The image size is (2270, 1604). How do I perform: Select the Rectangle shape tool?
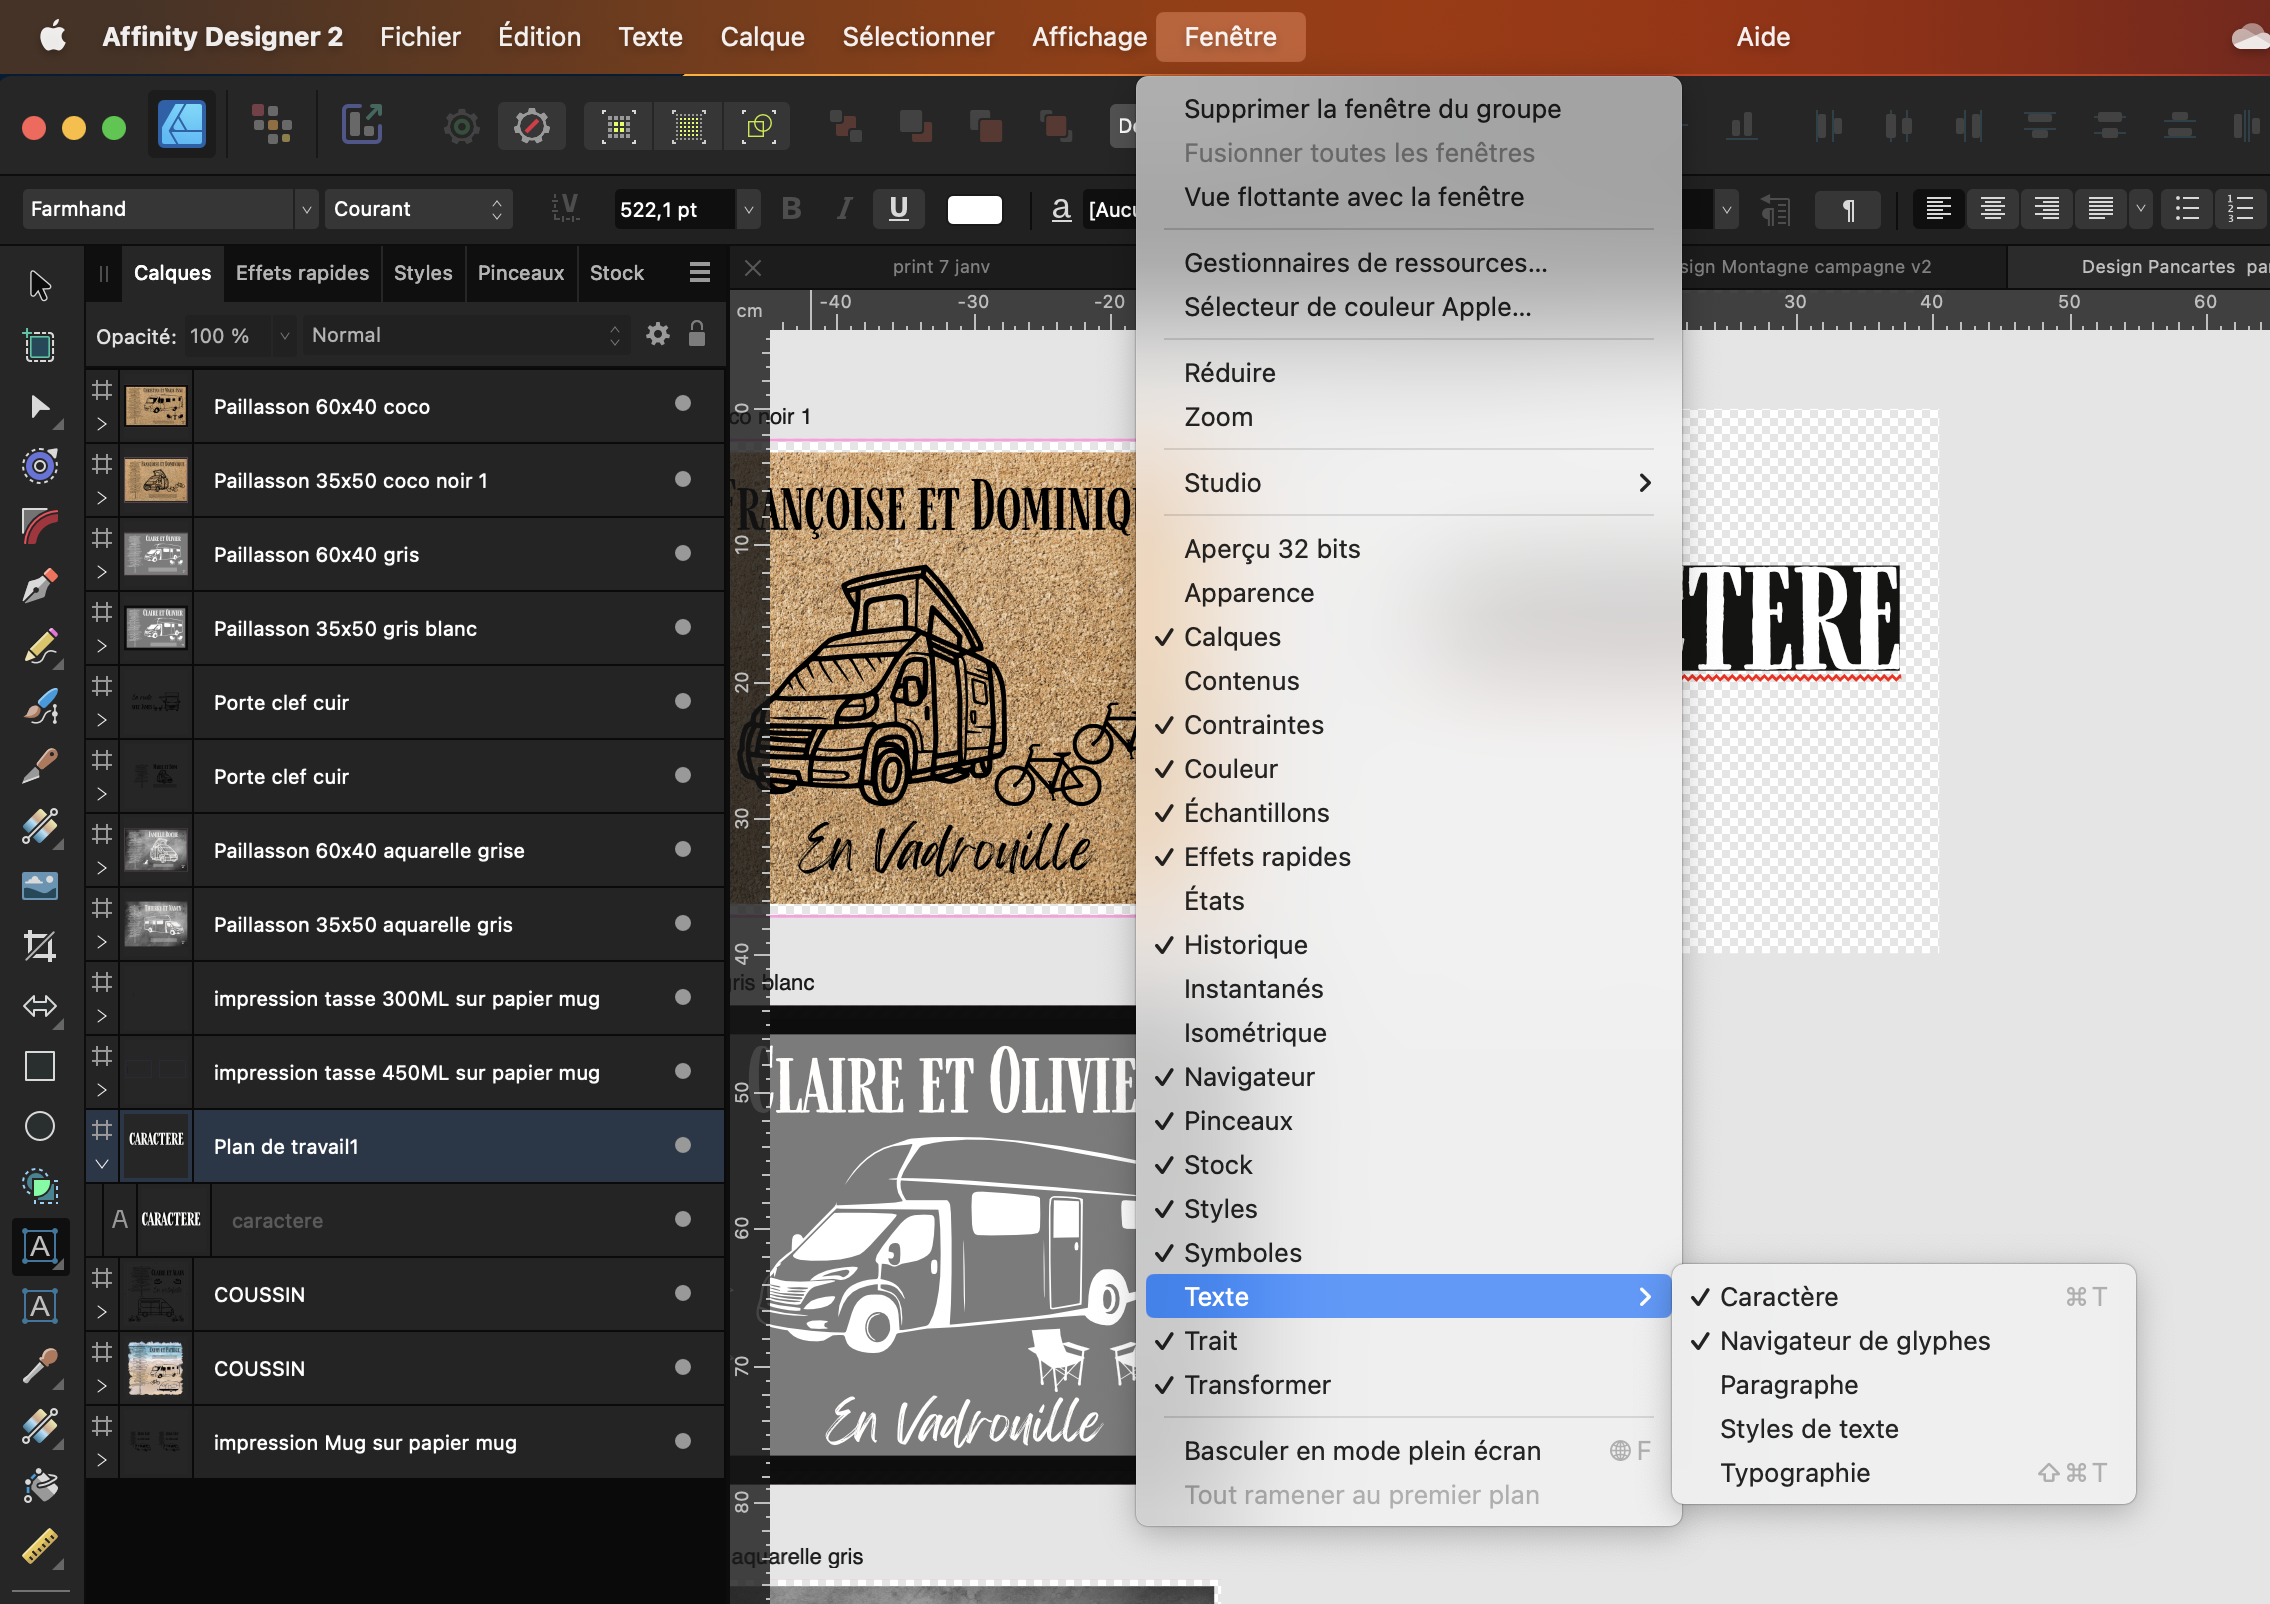(x=39, y=1066)
